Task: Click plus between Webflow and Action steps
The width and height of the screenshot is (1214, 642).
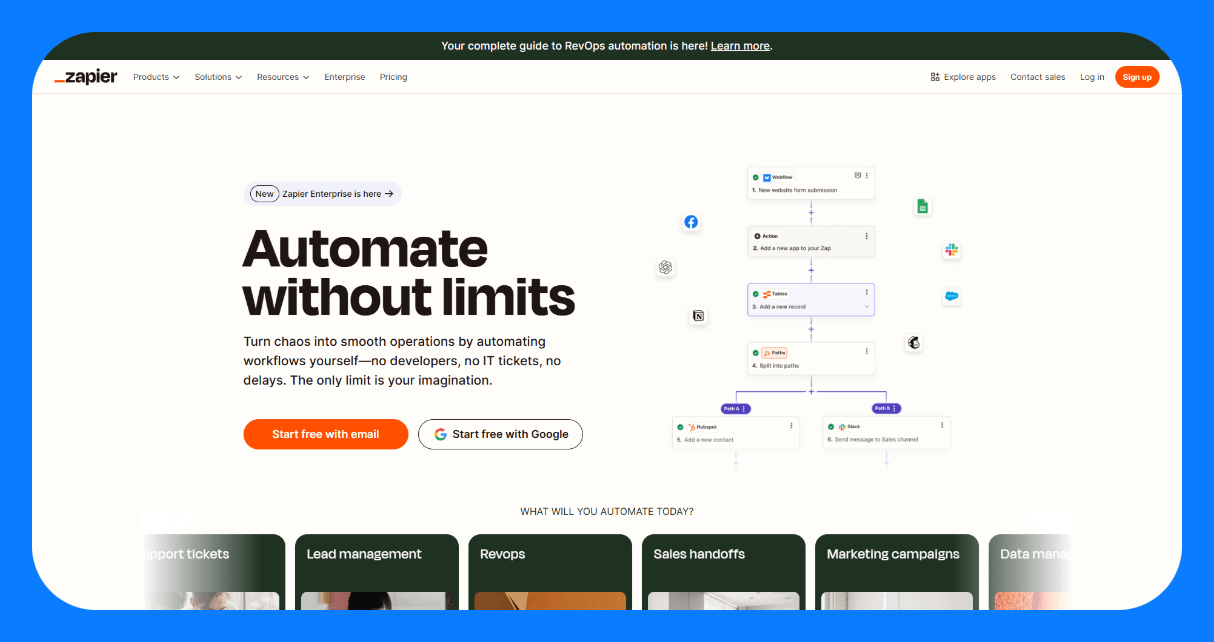Action: [811, 212]
